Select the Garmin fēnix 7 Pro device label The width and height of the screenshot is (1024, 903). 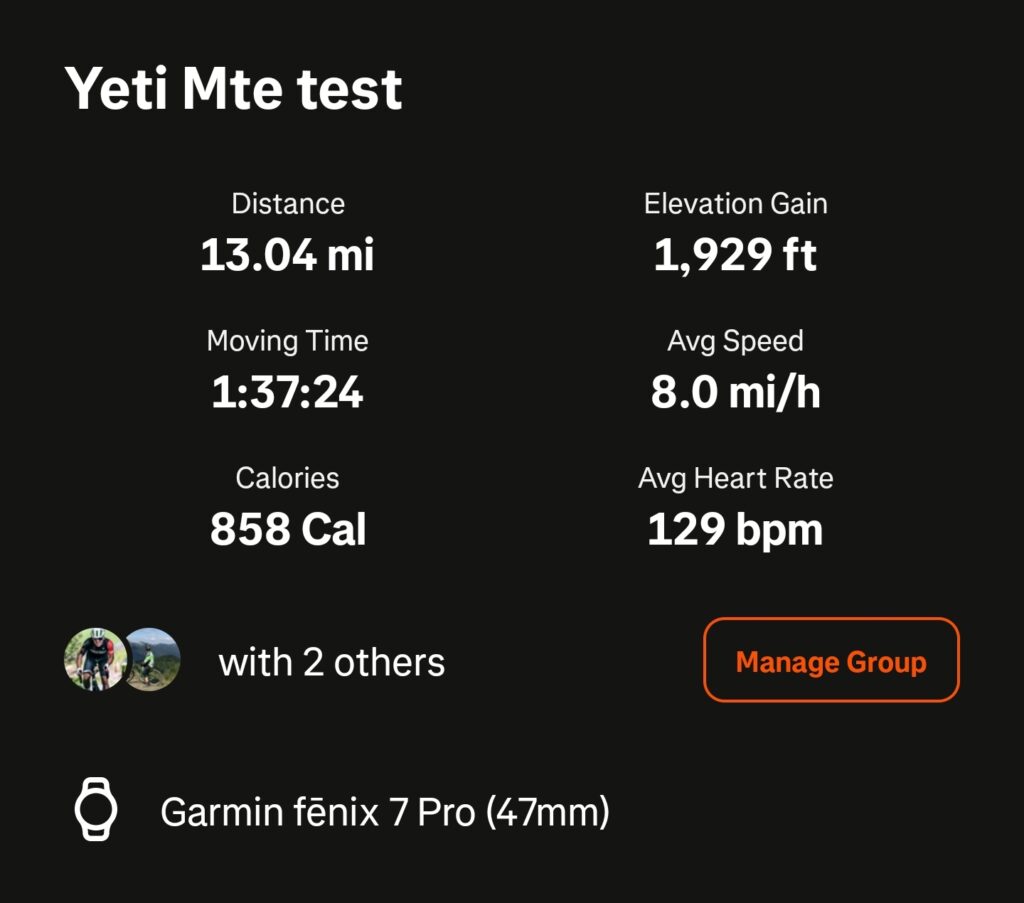click(385, 812)
